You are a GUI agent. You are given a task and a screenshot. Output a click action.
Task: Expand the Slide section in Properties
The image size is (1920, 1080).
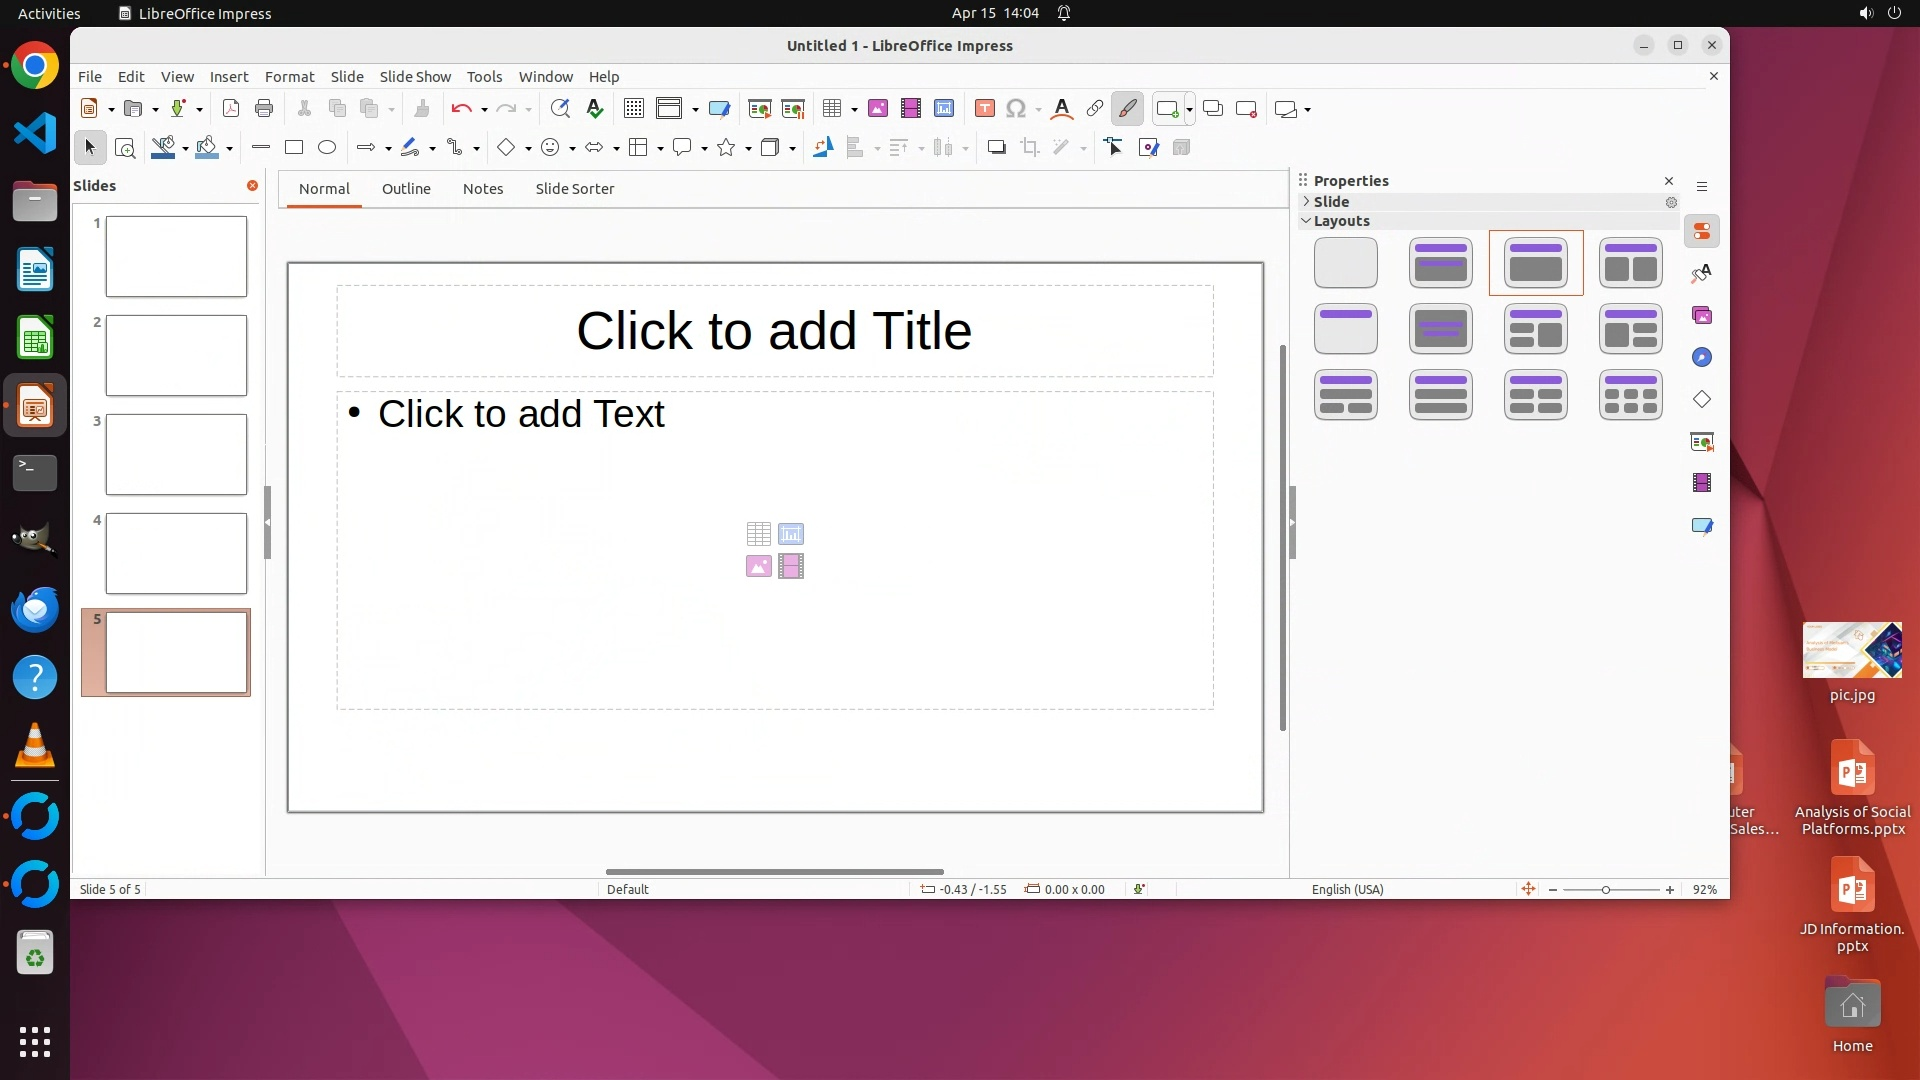point(1306,202)
